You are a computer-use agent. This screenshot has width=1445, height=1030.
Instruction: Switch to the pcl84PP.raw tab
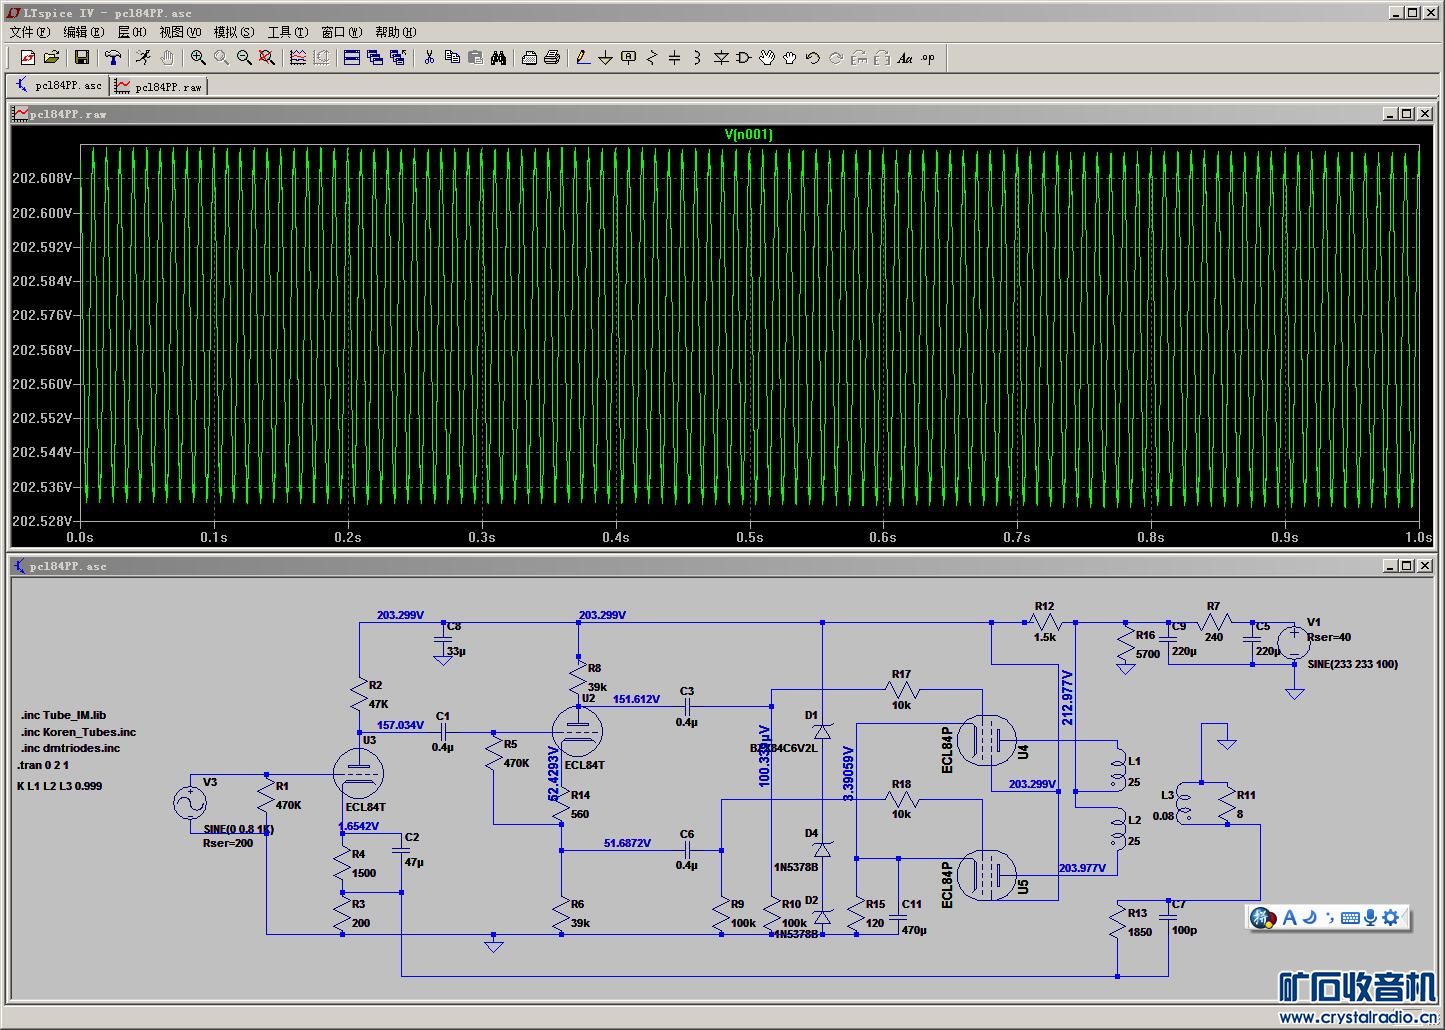159,87
